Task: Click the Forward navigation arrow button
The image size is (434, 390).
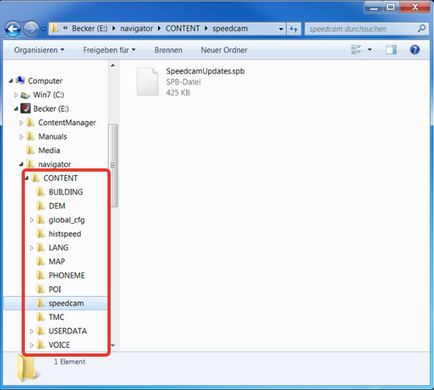Action: (31, 29)
